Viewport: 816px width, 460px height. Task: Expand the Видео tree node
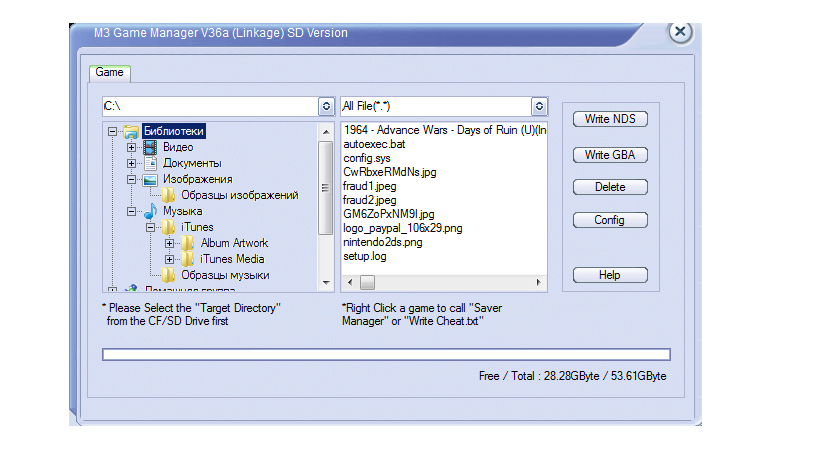pos(131,147)
